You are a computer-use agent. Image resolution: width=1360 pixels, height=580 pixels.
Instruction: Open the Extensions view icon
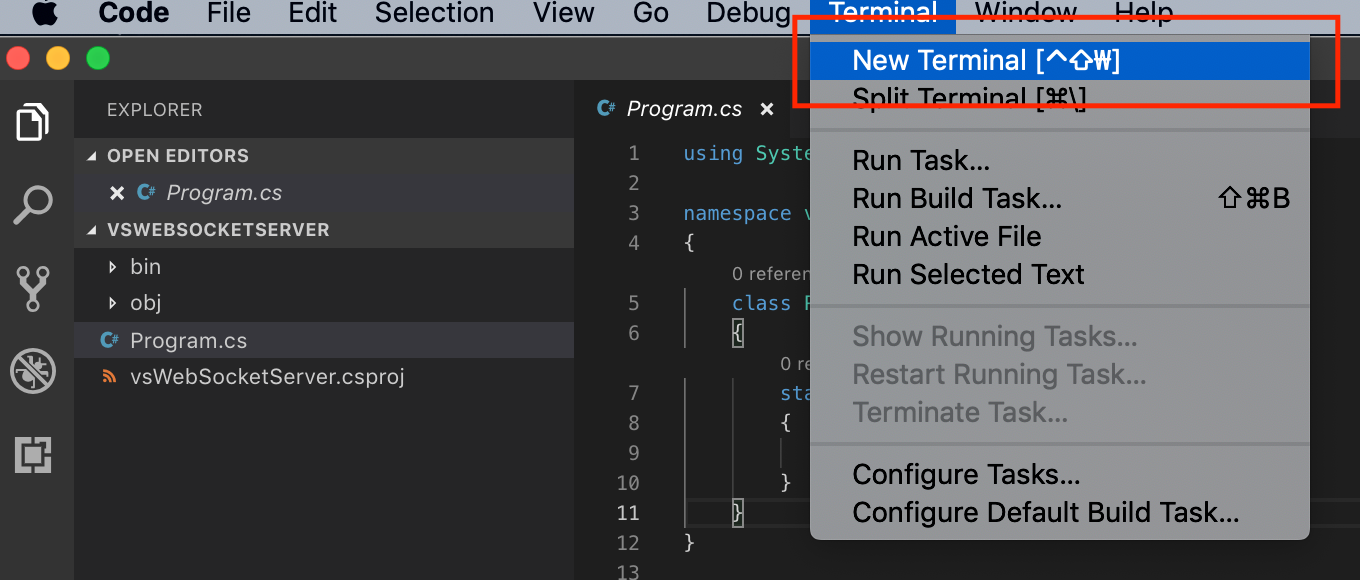pos(33,454)
